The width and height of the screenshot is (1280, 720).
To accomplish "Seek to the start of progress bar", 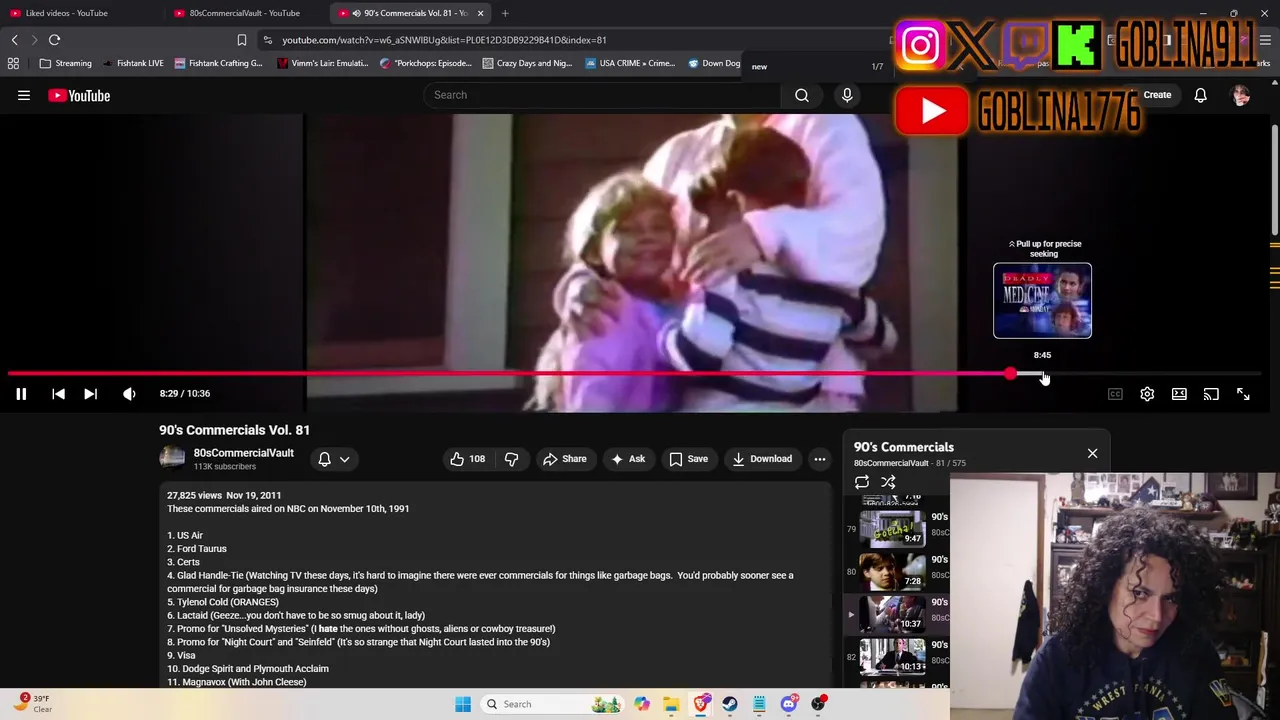I will [10, 374].
